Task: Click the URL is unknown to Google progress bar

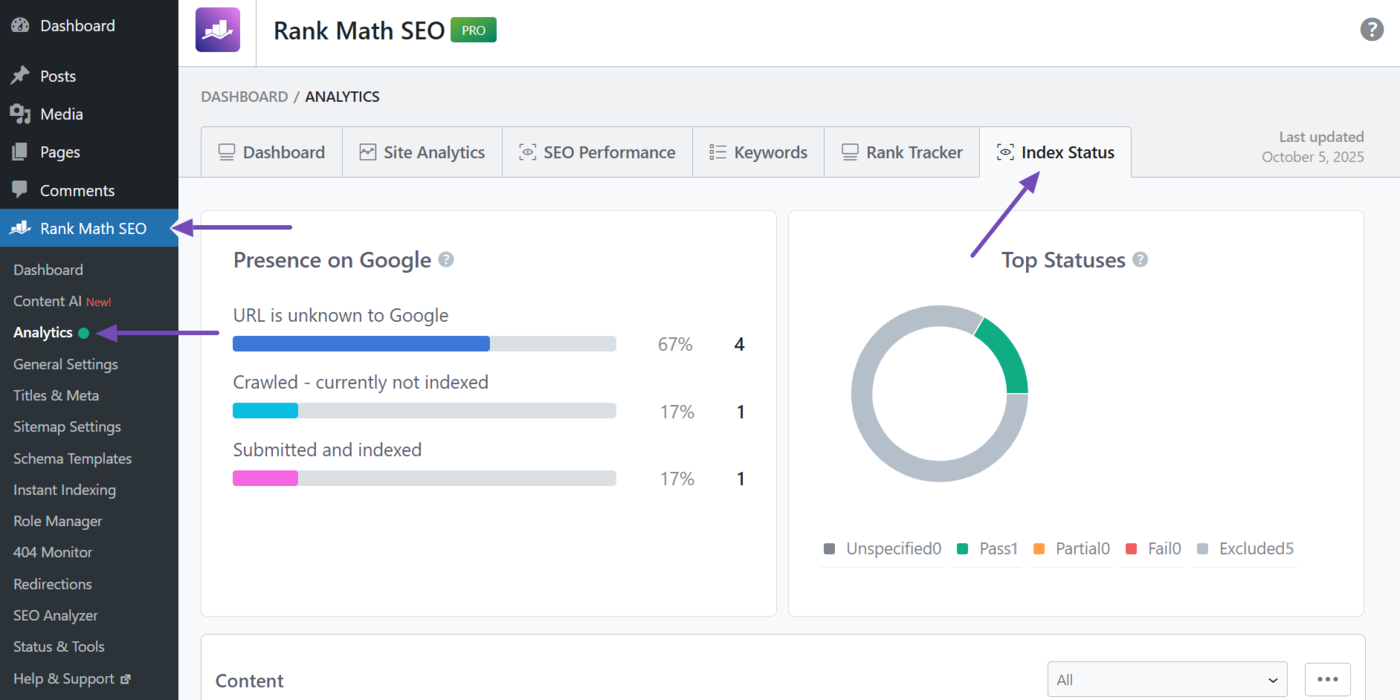Action: [424, 343]
